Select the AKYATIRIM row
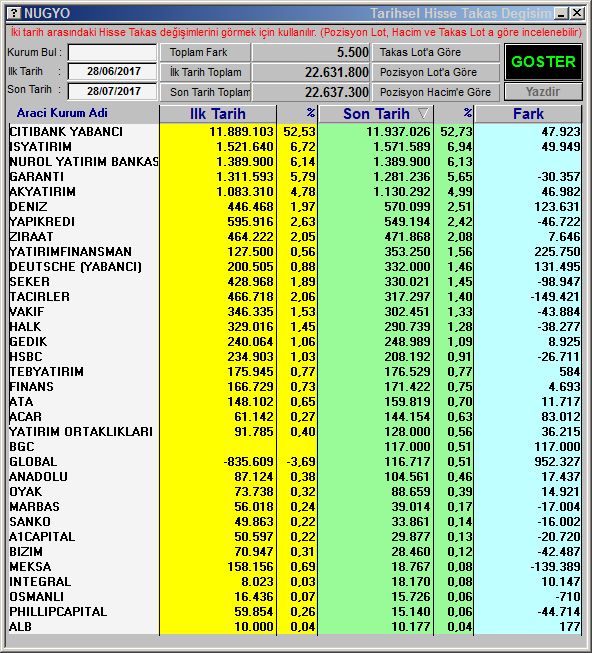 [295, 192]
